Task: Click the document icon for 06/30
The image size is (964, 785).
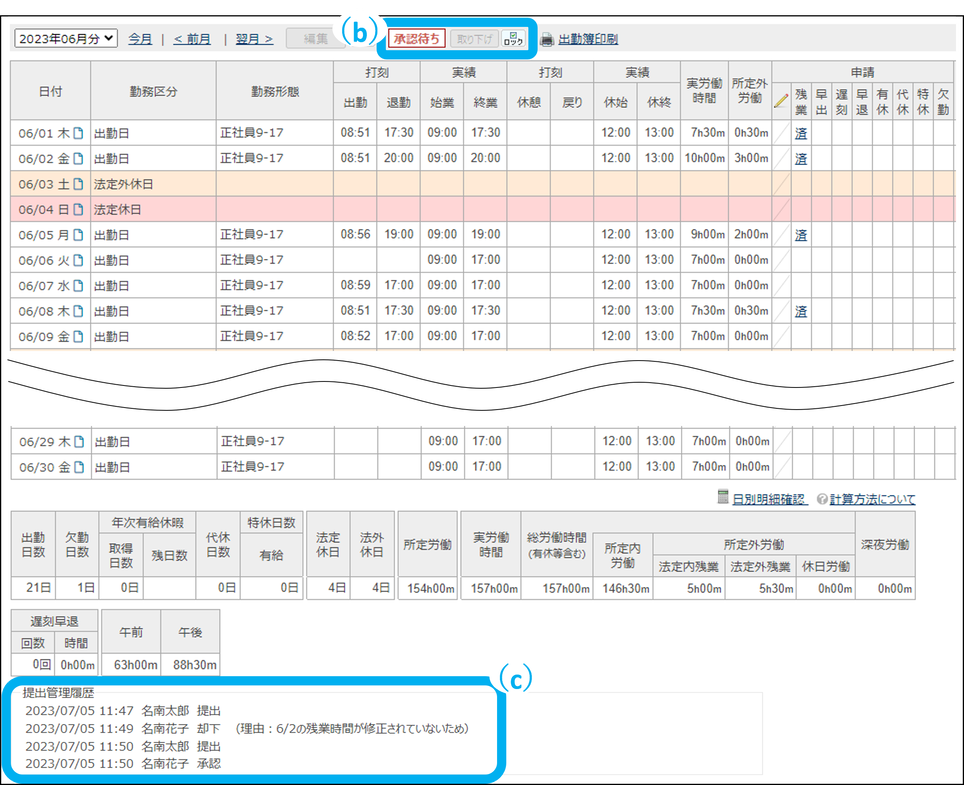Action: [x=79, y=467]
